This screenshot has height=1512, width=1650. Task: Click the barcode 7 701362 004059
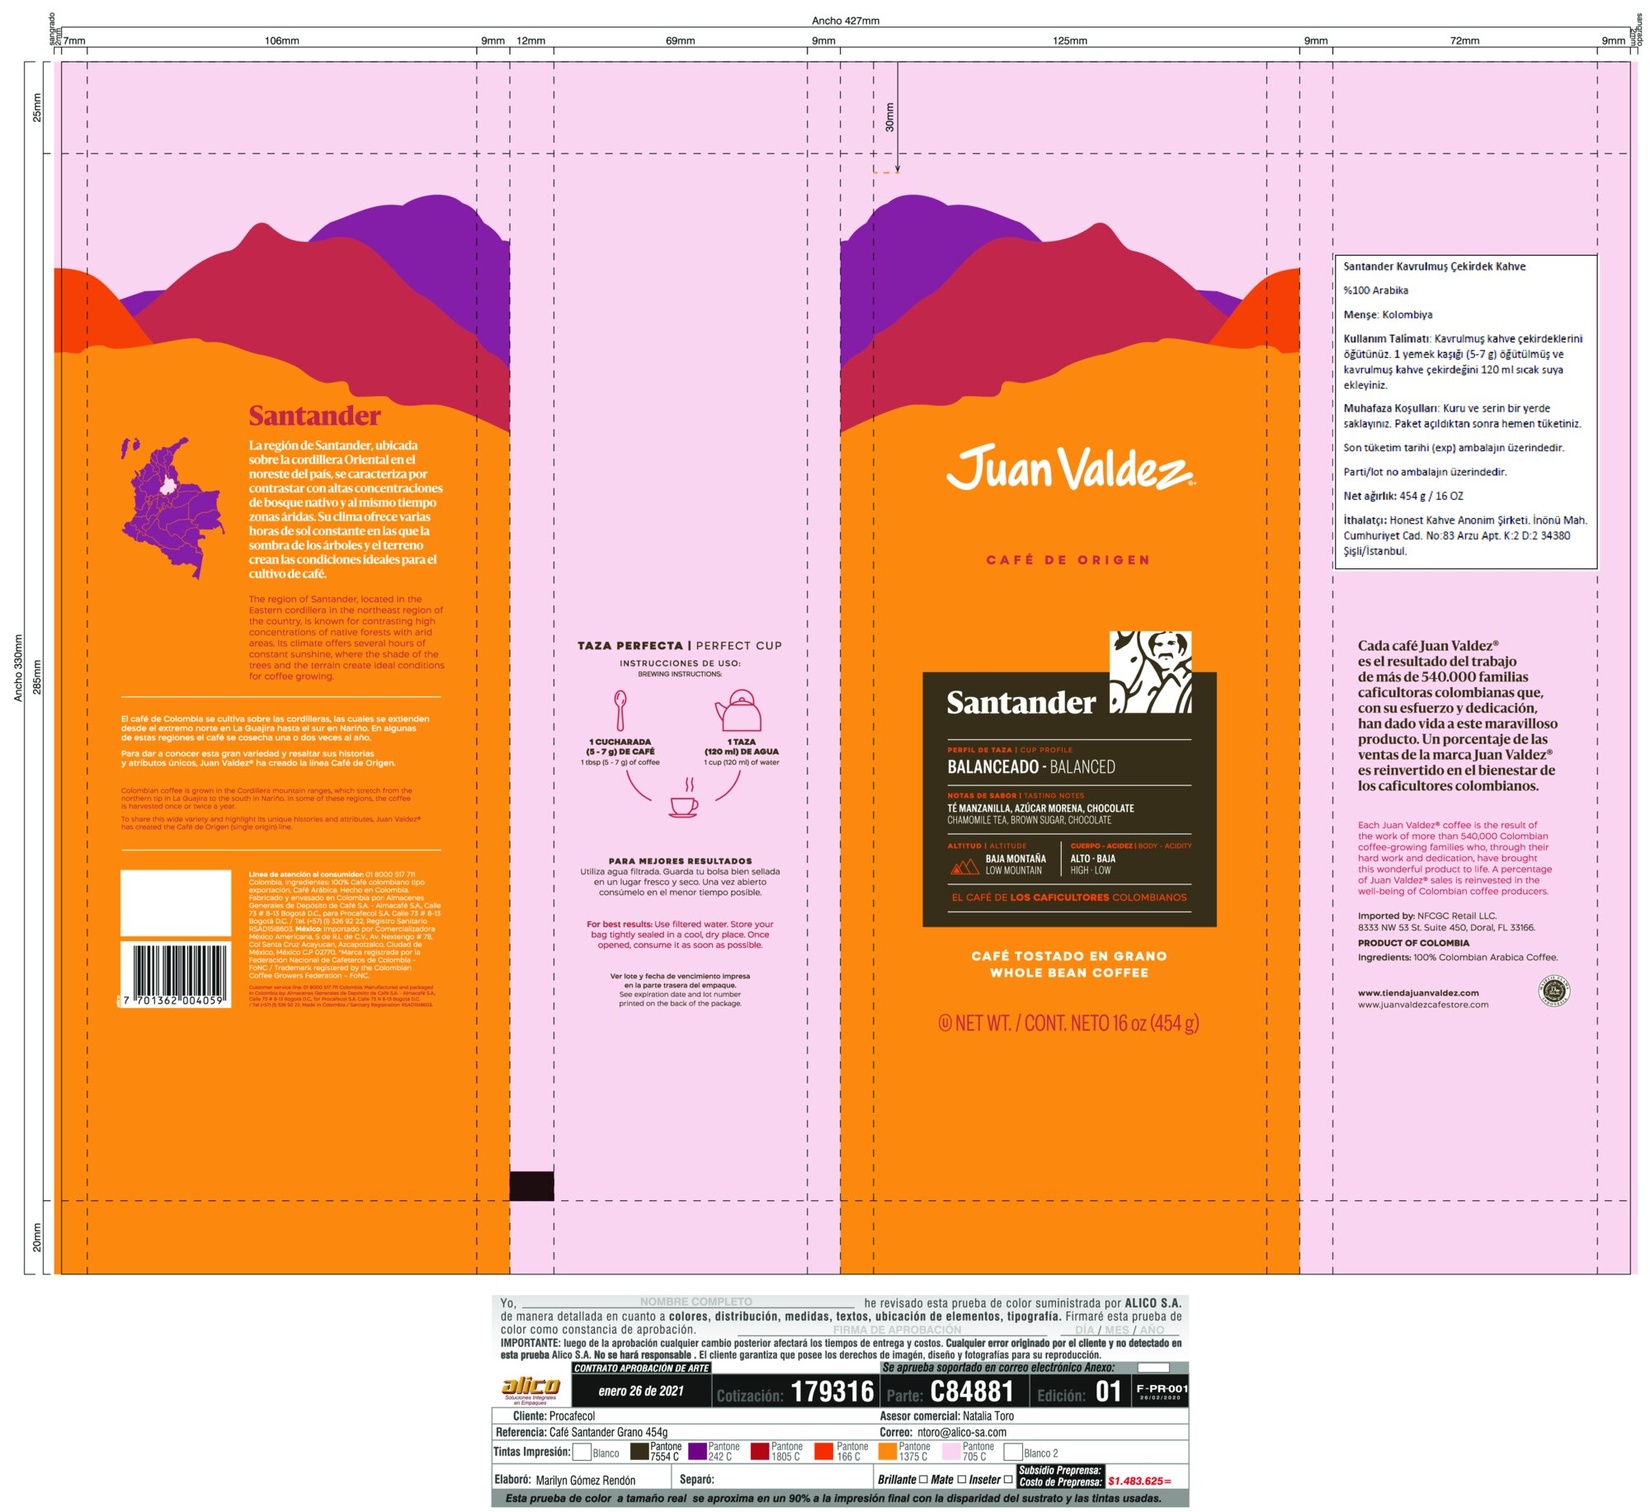(176, 974)
